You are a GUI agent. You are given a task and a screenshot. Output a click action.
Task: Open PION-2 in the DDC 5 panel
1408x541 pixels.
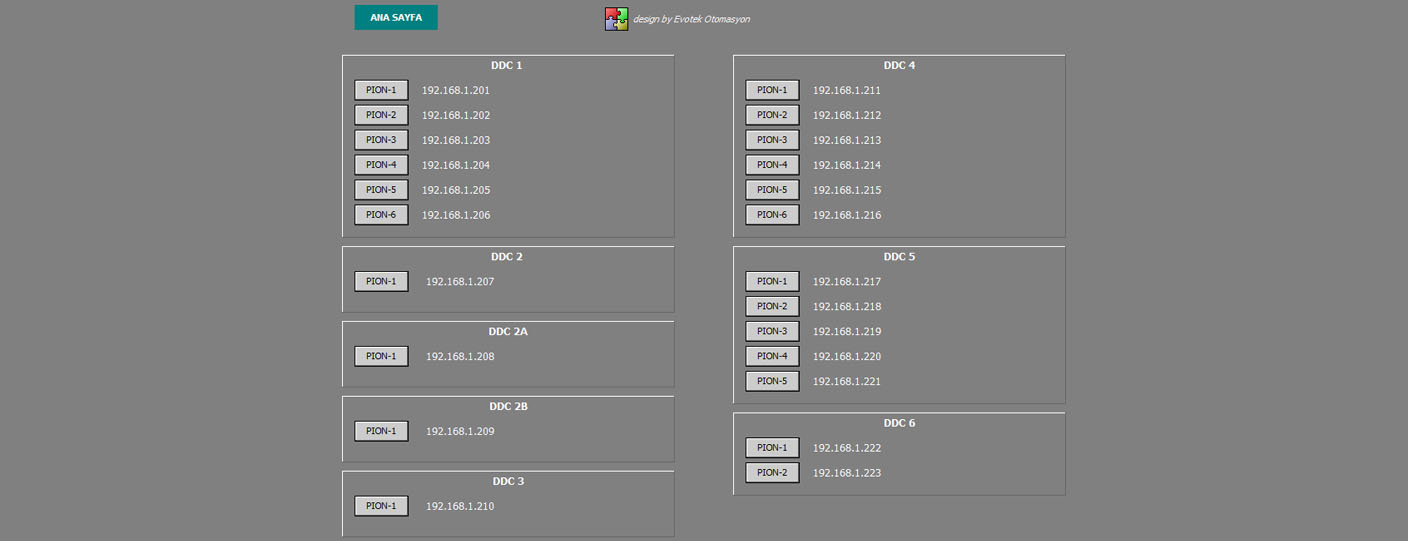(772, 306)
